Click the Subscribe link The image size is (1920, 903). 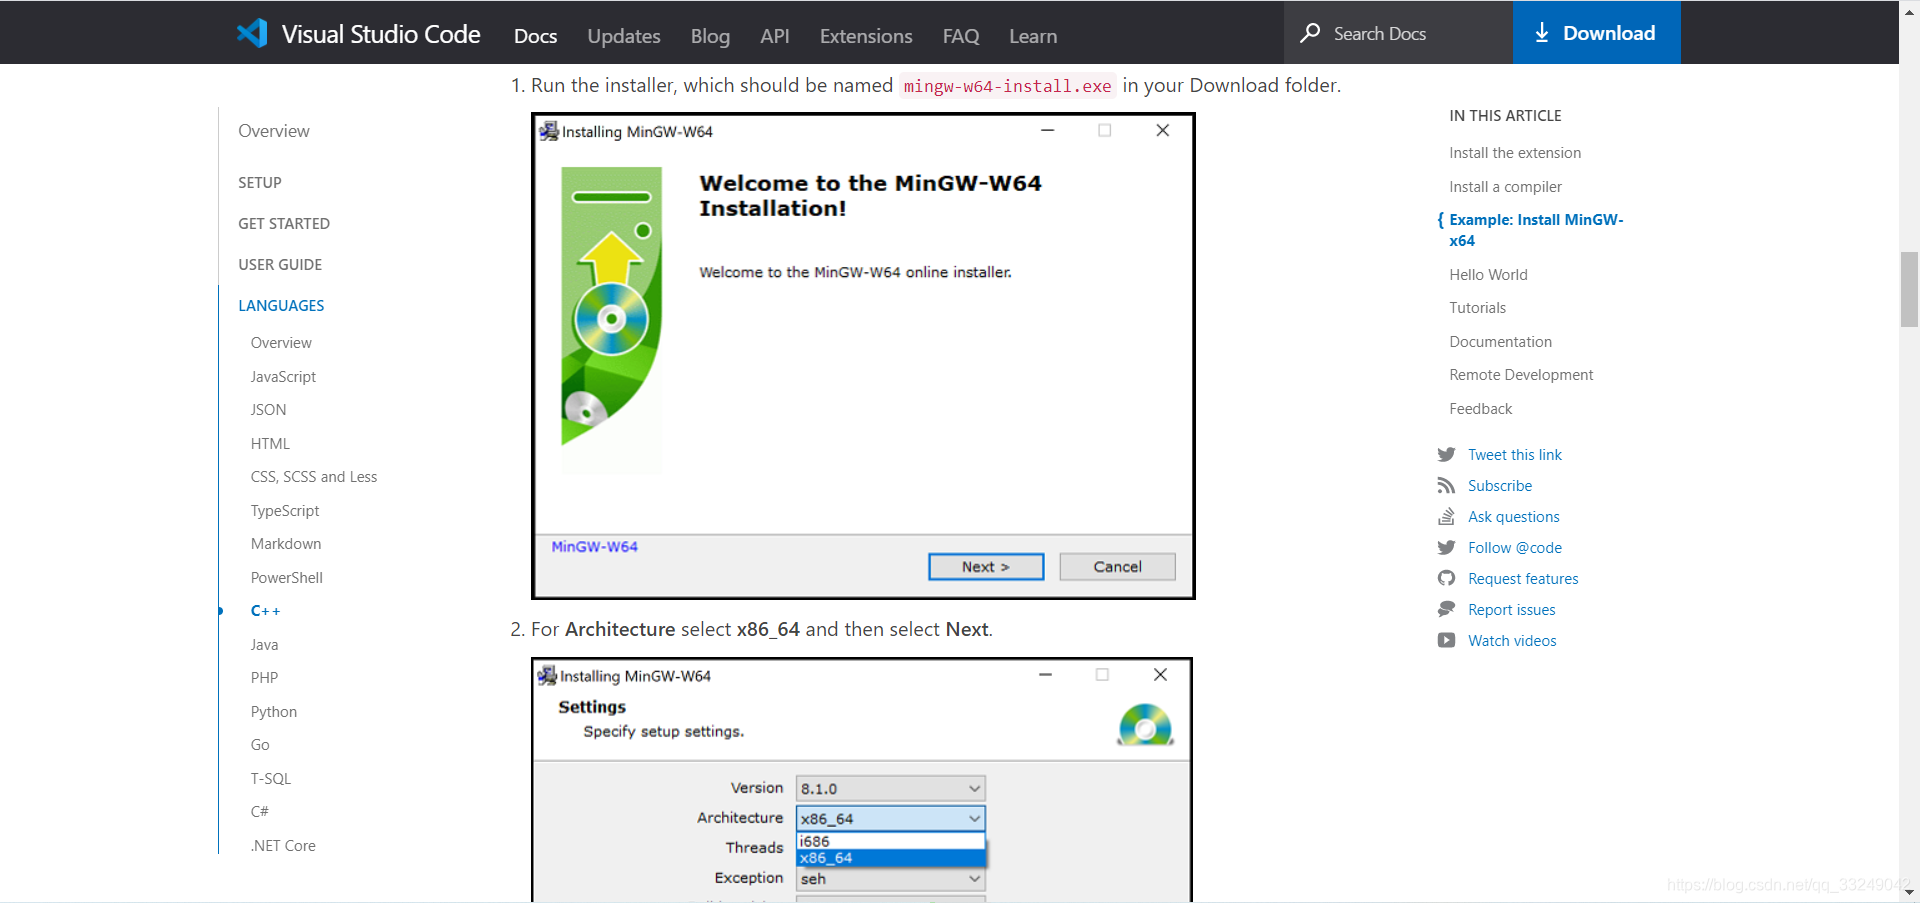pos(1499,486)
